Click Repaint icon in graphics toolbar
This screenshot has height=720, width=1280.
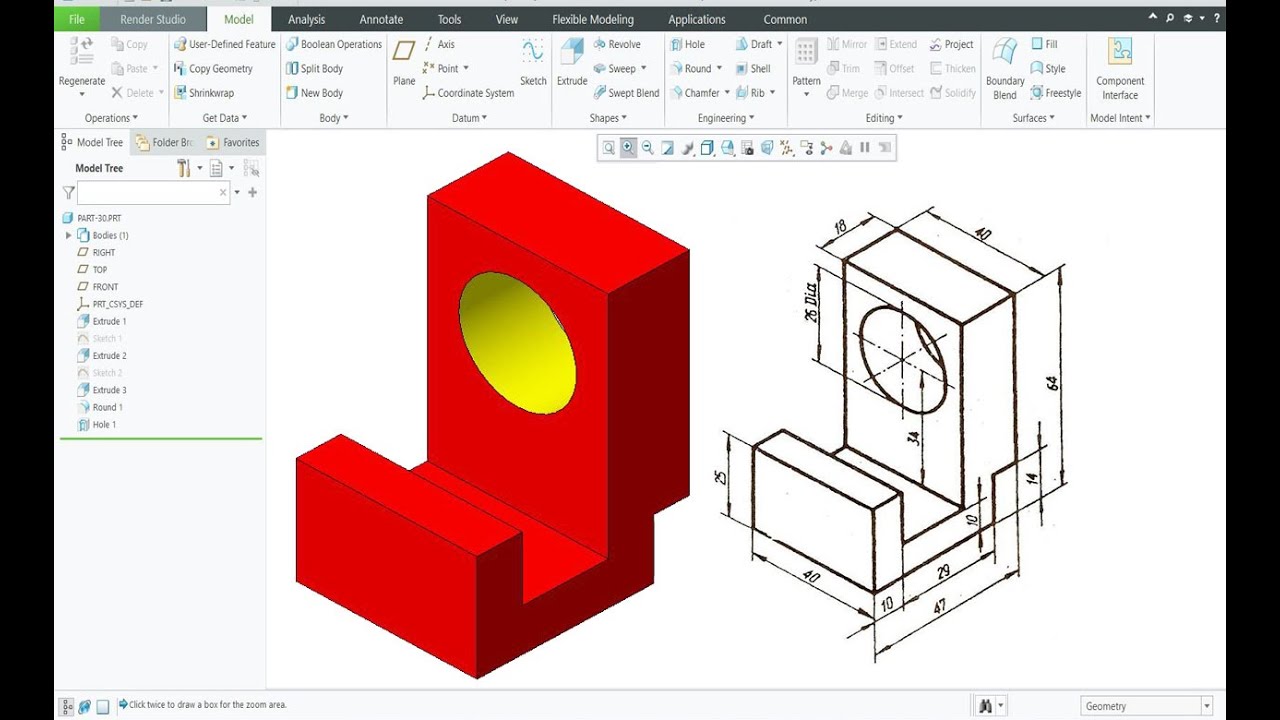coord(667,148)
